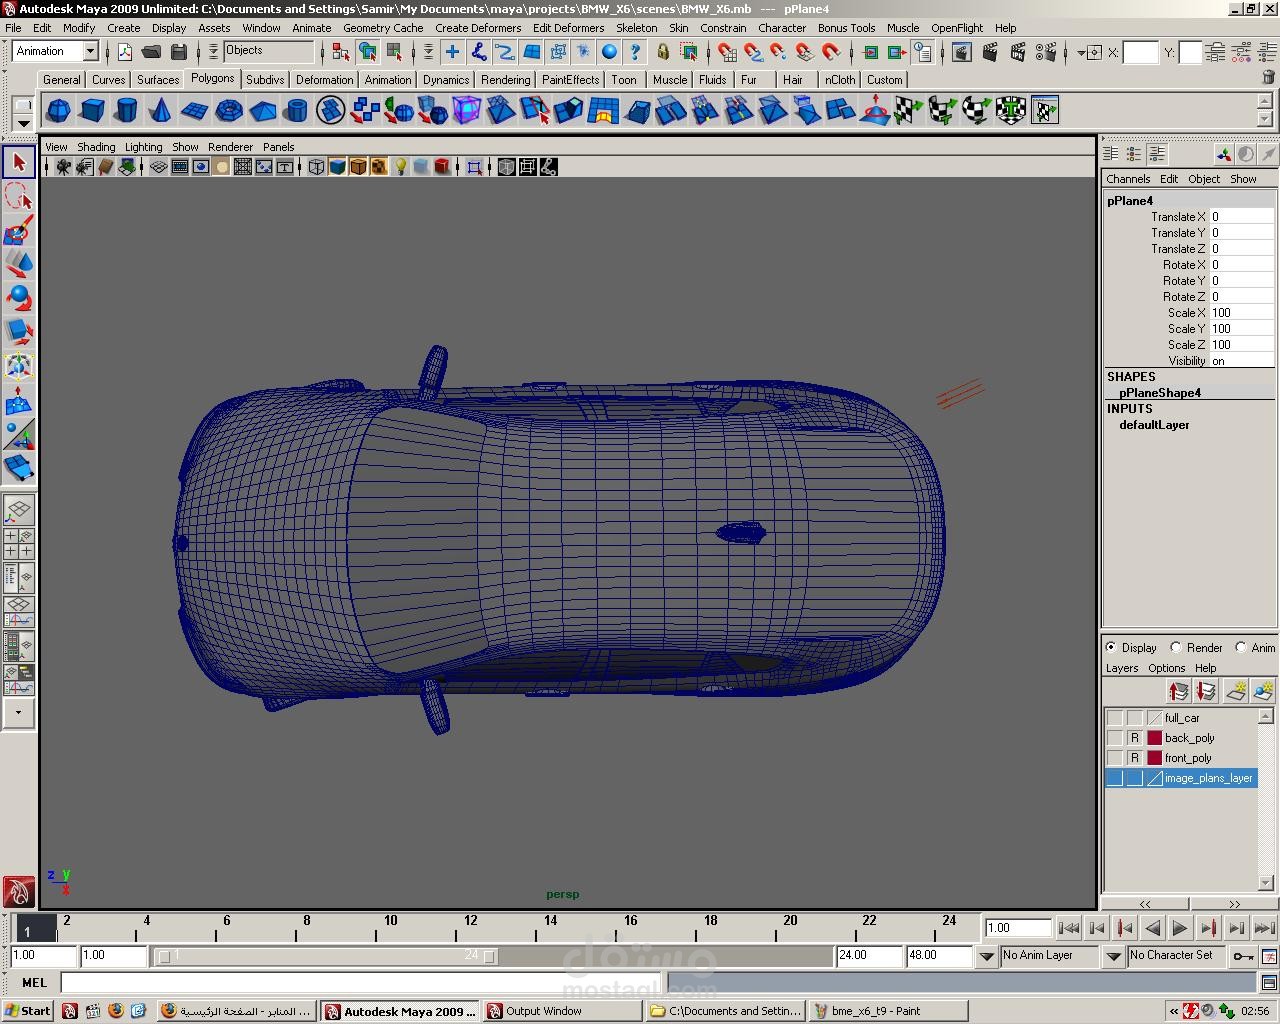
Task: Enable wireframe display in viewport toolbar
Action: 316,167
